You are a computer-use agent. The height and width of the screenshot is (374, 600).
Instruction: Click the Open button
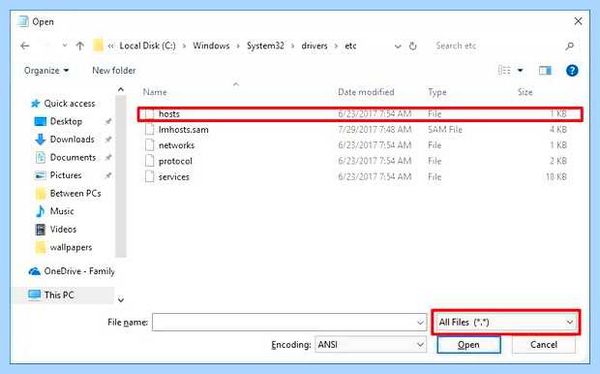469,345
